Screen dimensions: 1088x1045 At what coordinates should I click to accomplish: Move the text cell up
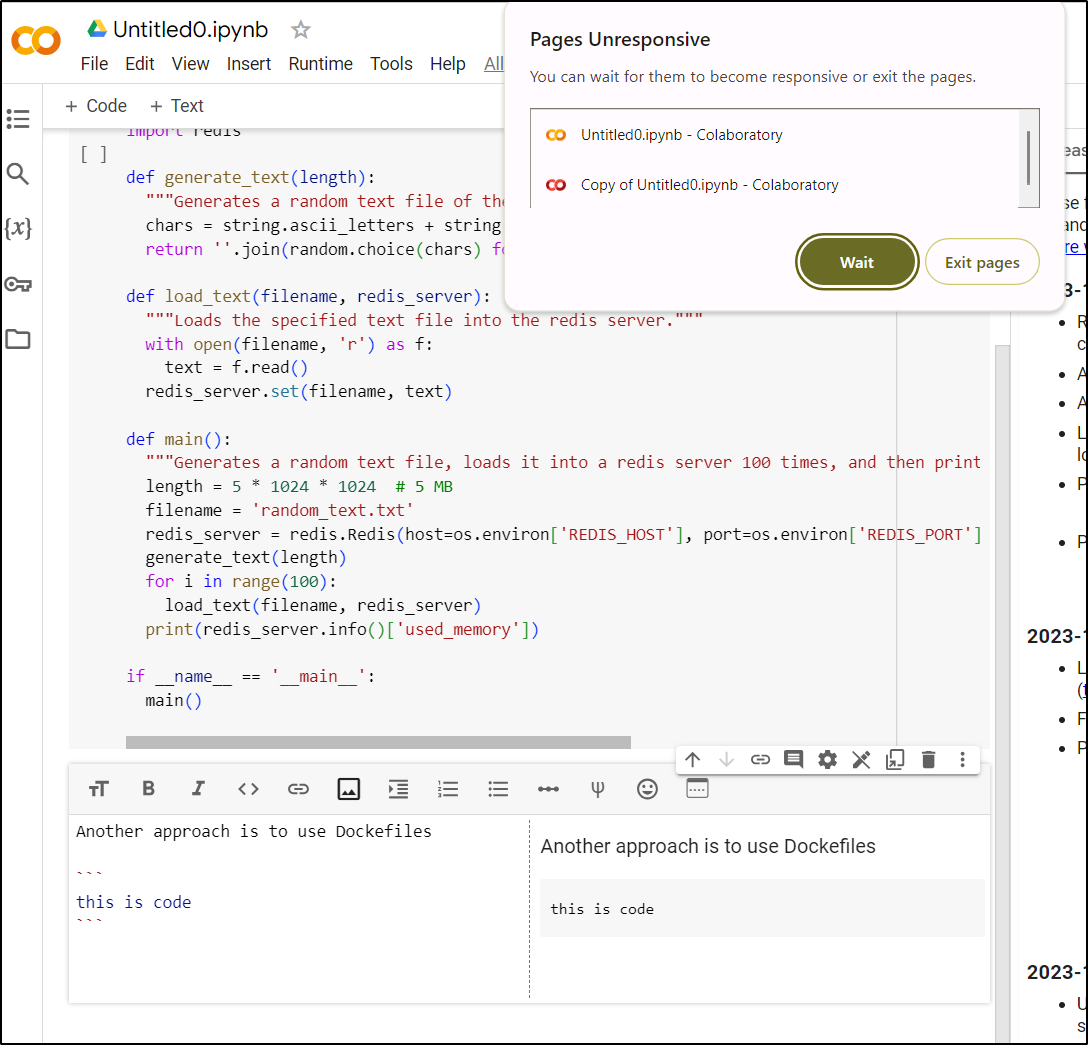click(692, 760)
